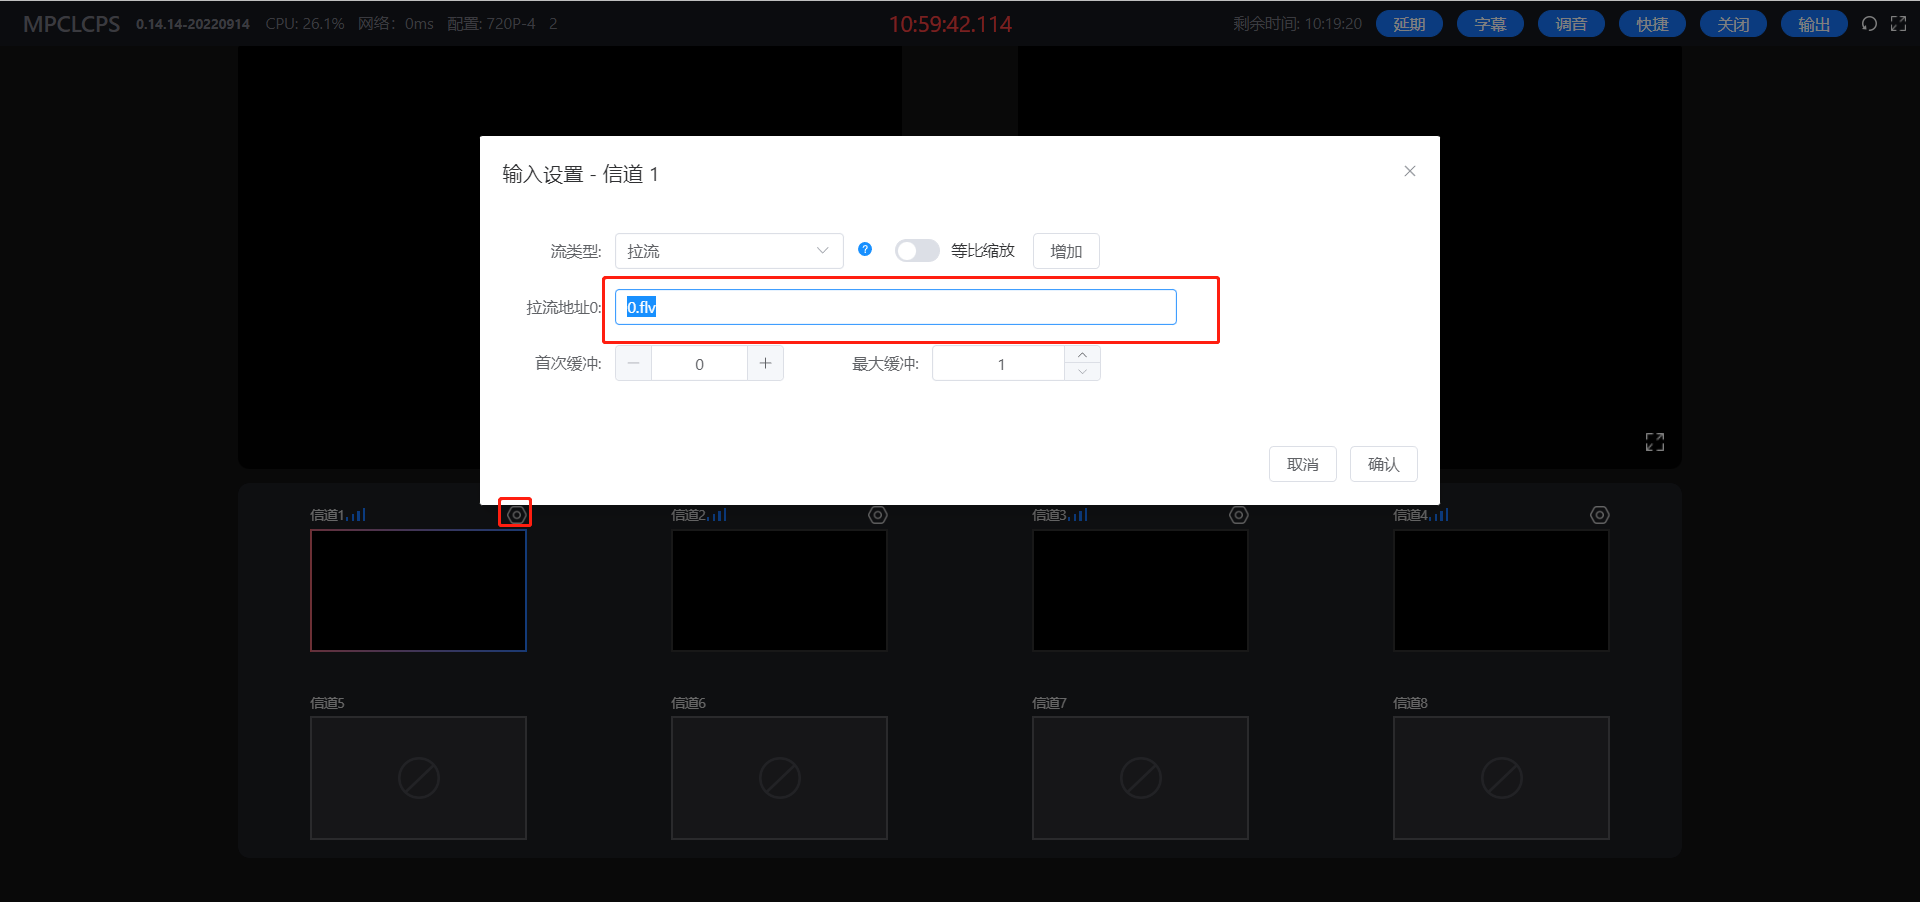
Task: Decrease 最大缓冲 with down arrow
Action: (1082, 372)
